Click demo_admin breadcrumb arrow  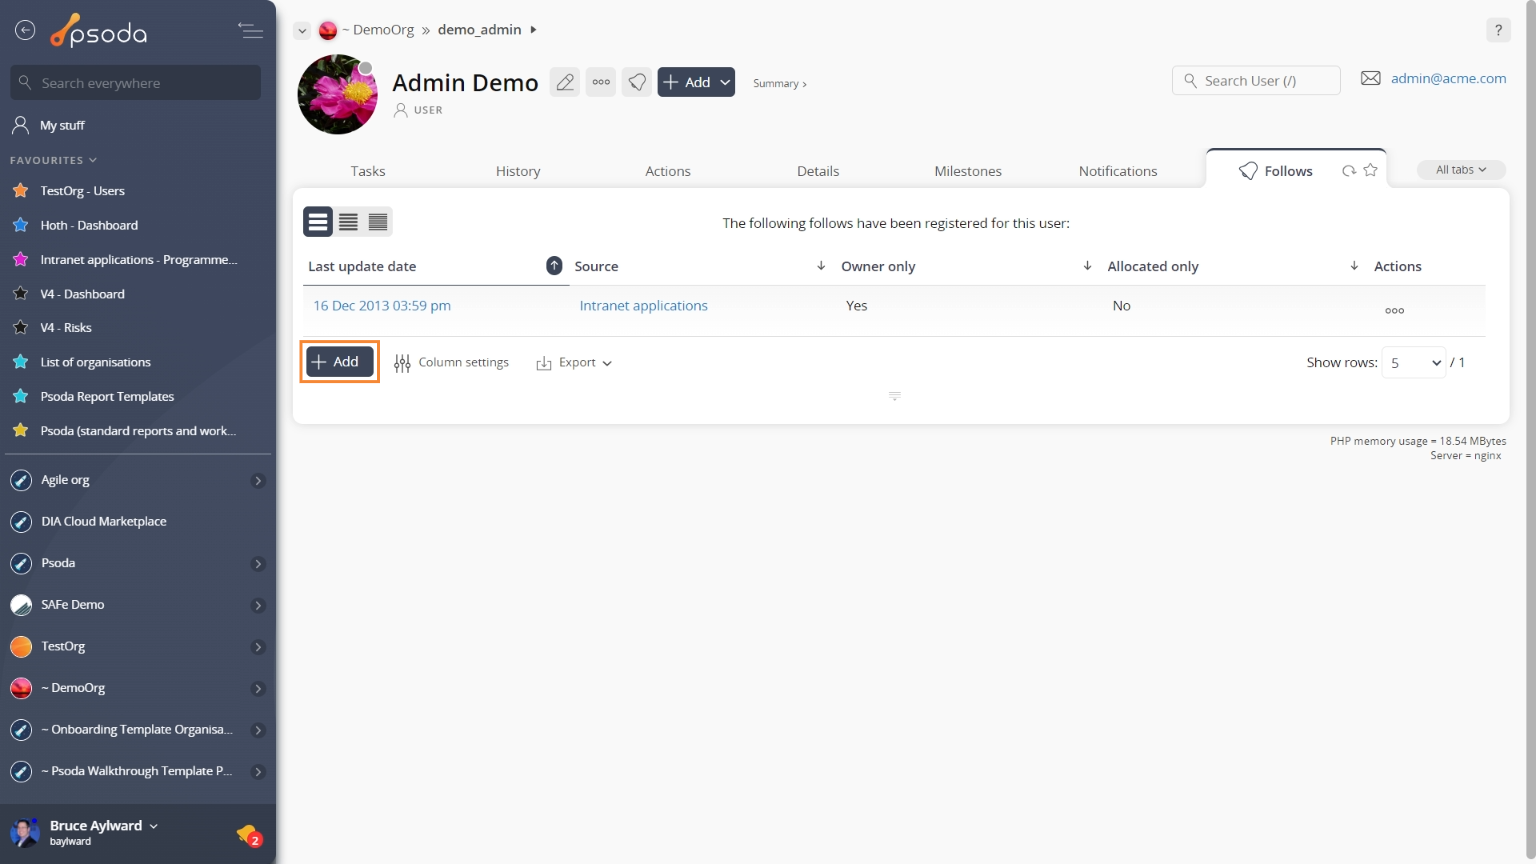pyautogui.click(x=533, y=30)
